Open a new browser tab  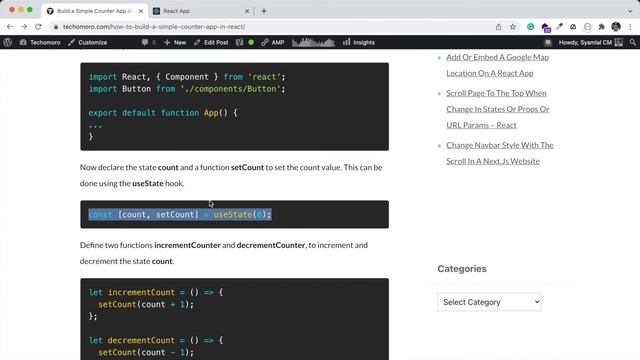[264, 11]
